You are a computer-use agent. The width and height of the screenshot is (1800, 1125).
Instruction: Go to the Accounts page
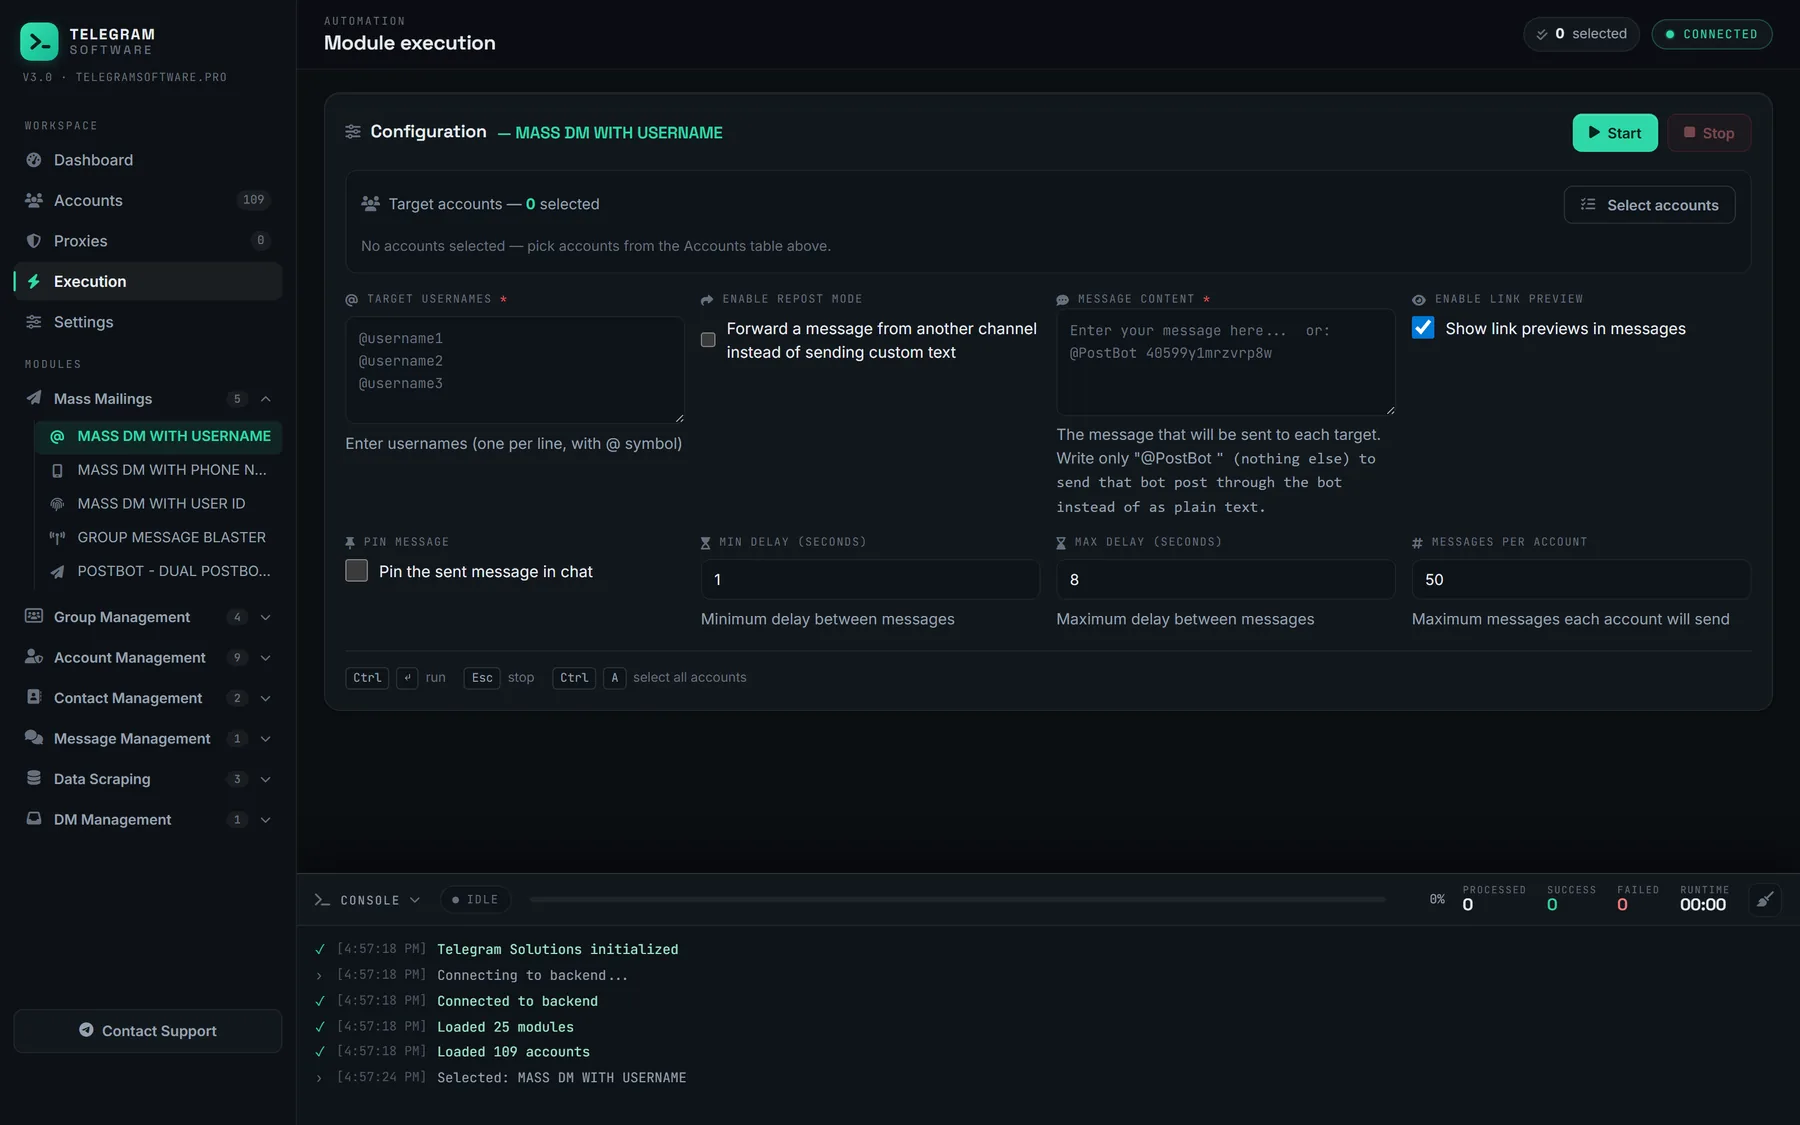tap(148, 200)
